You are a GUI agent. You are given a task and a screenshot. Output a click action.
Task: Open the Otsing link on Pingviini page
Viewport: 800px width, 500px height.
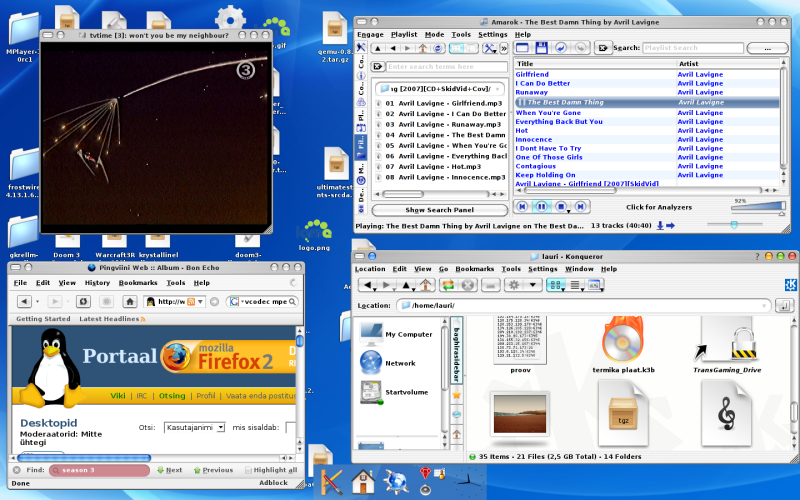point(172,395)
